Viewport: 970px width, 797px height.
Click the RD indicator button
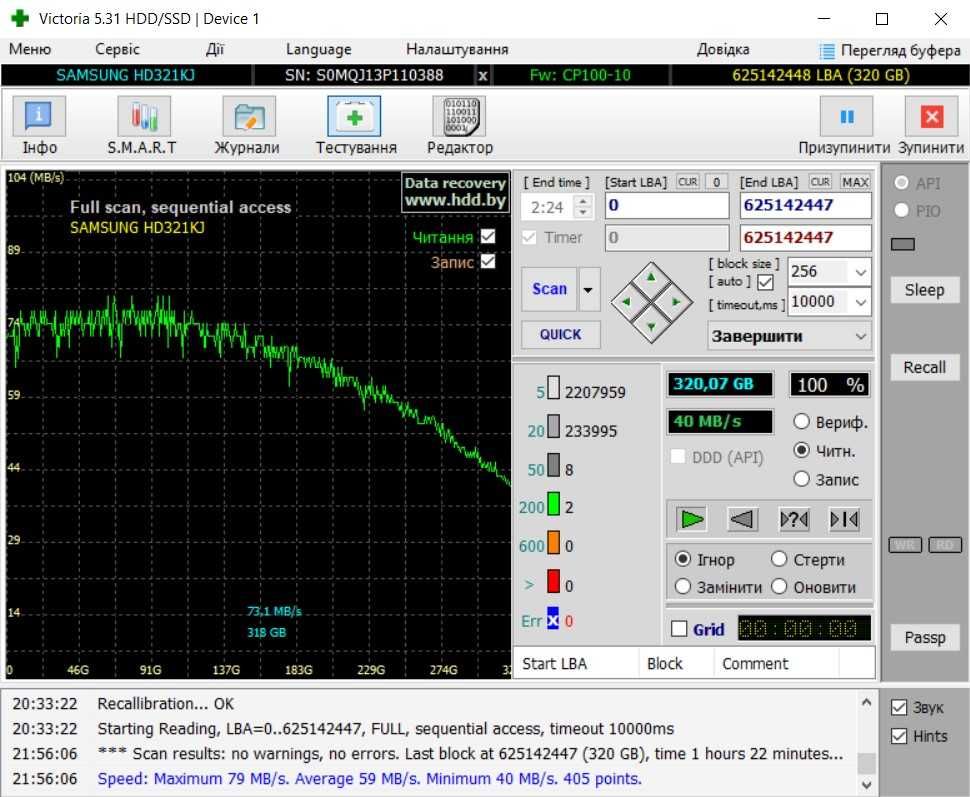(x=945, y=545)
